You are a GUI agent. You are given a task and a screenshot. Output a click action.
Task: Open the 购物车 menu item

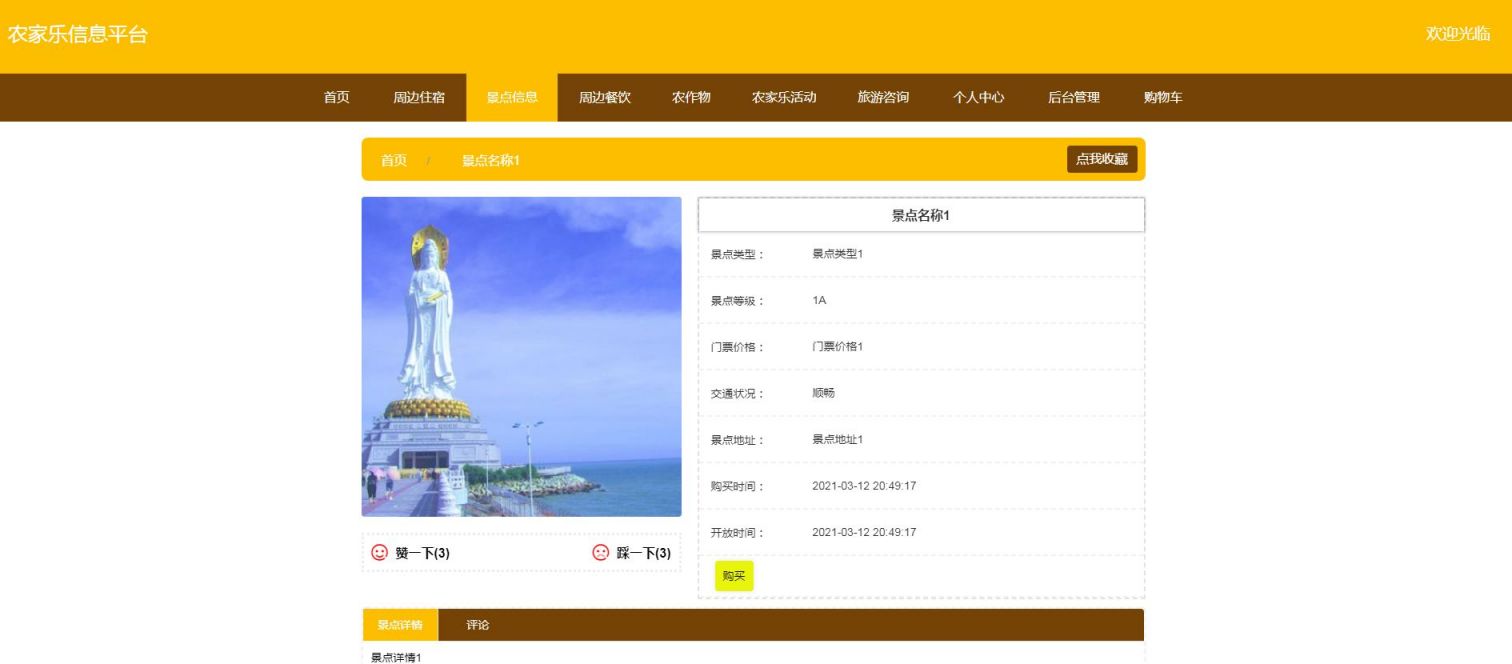pos(1163,97)
